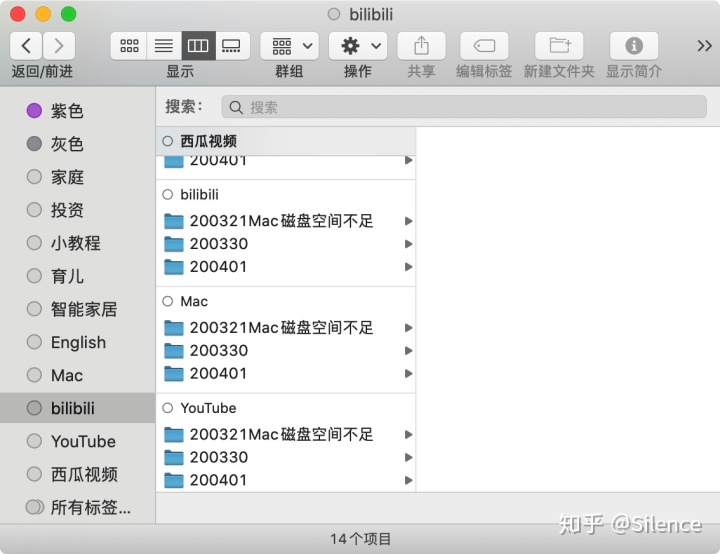This screenshot has width=720, height=554.
Task: Click folder icon of 200401 in Mac group
Action: [x=174, y=373]
